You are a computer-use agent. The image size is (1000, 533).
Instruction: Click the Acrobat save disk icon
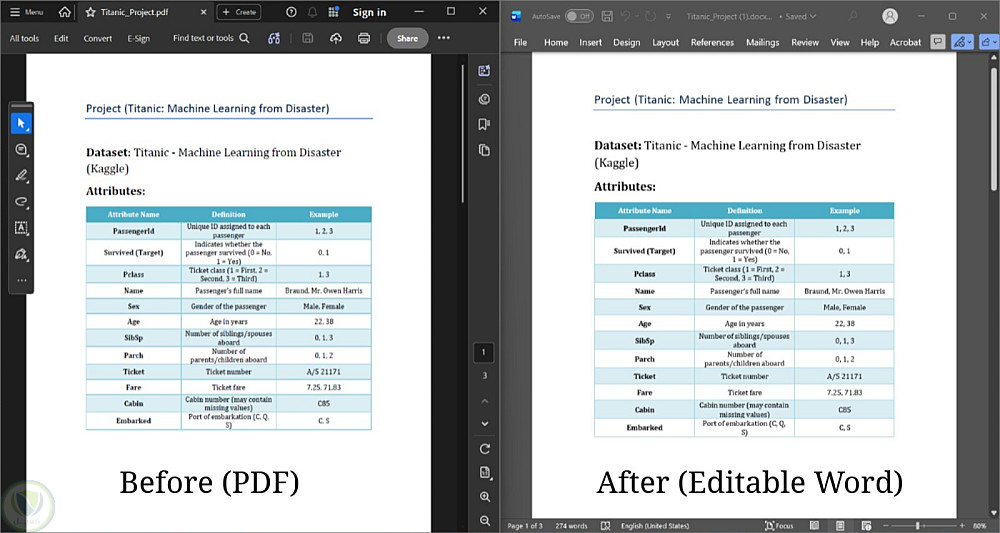(x=307, y=38)
